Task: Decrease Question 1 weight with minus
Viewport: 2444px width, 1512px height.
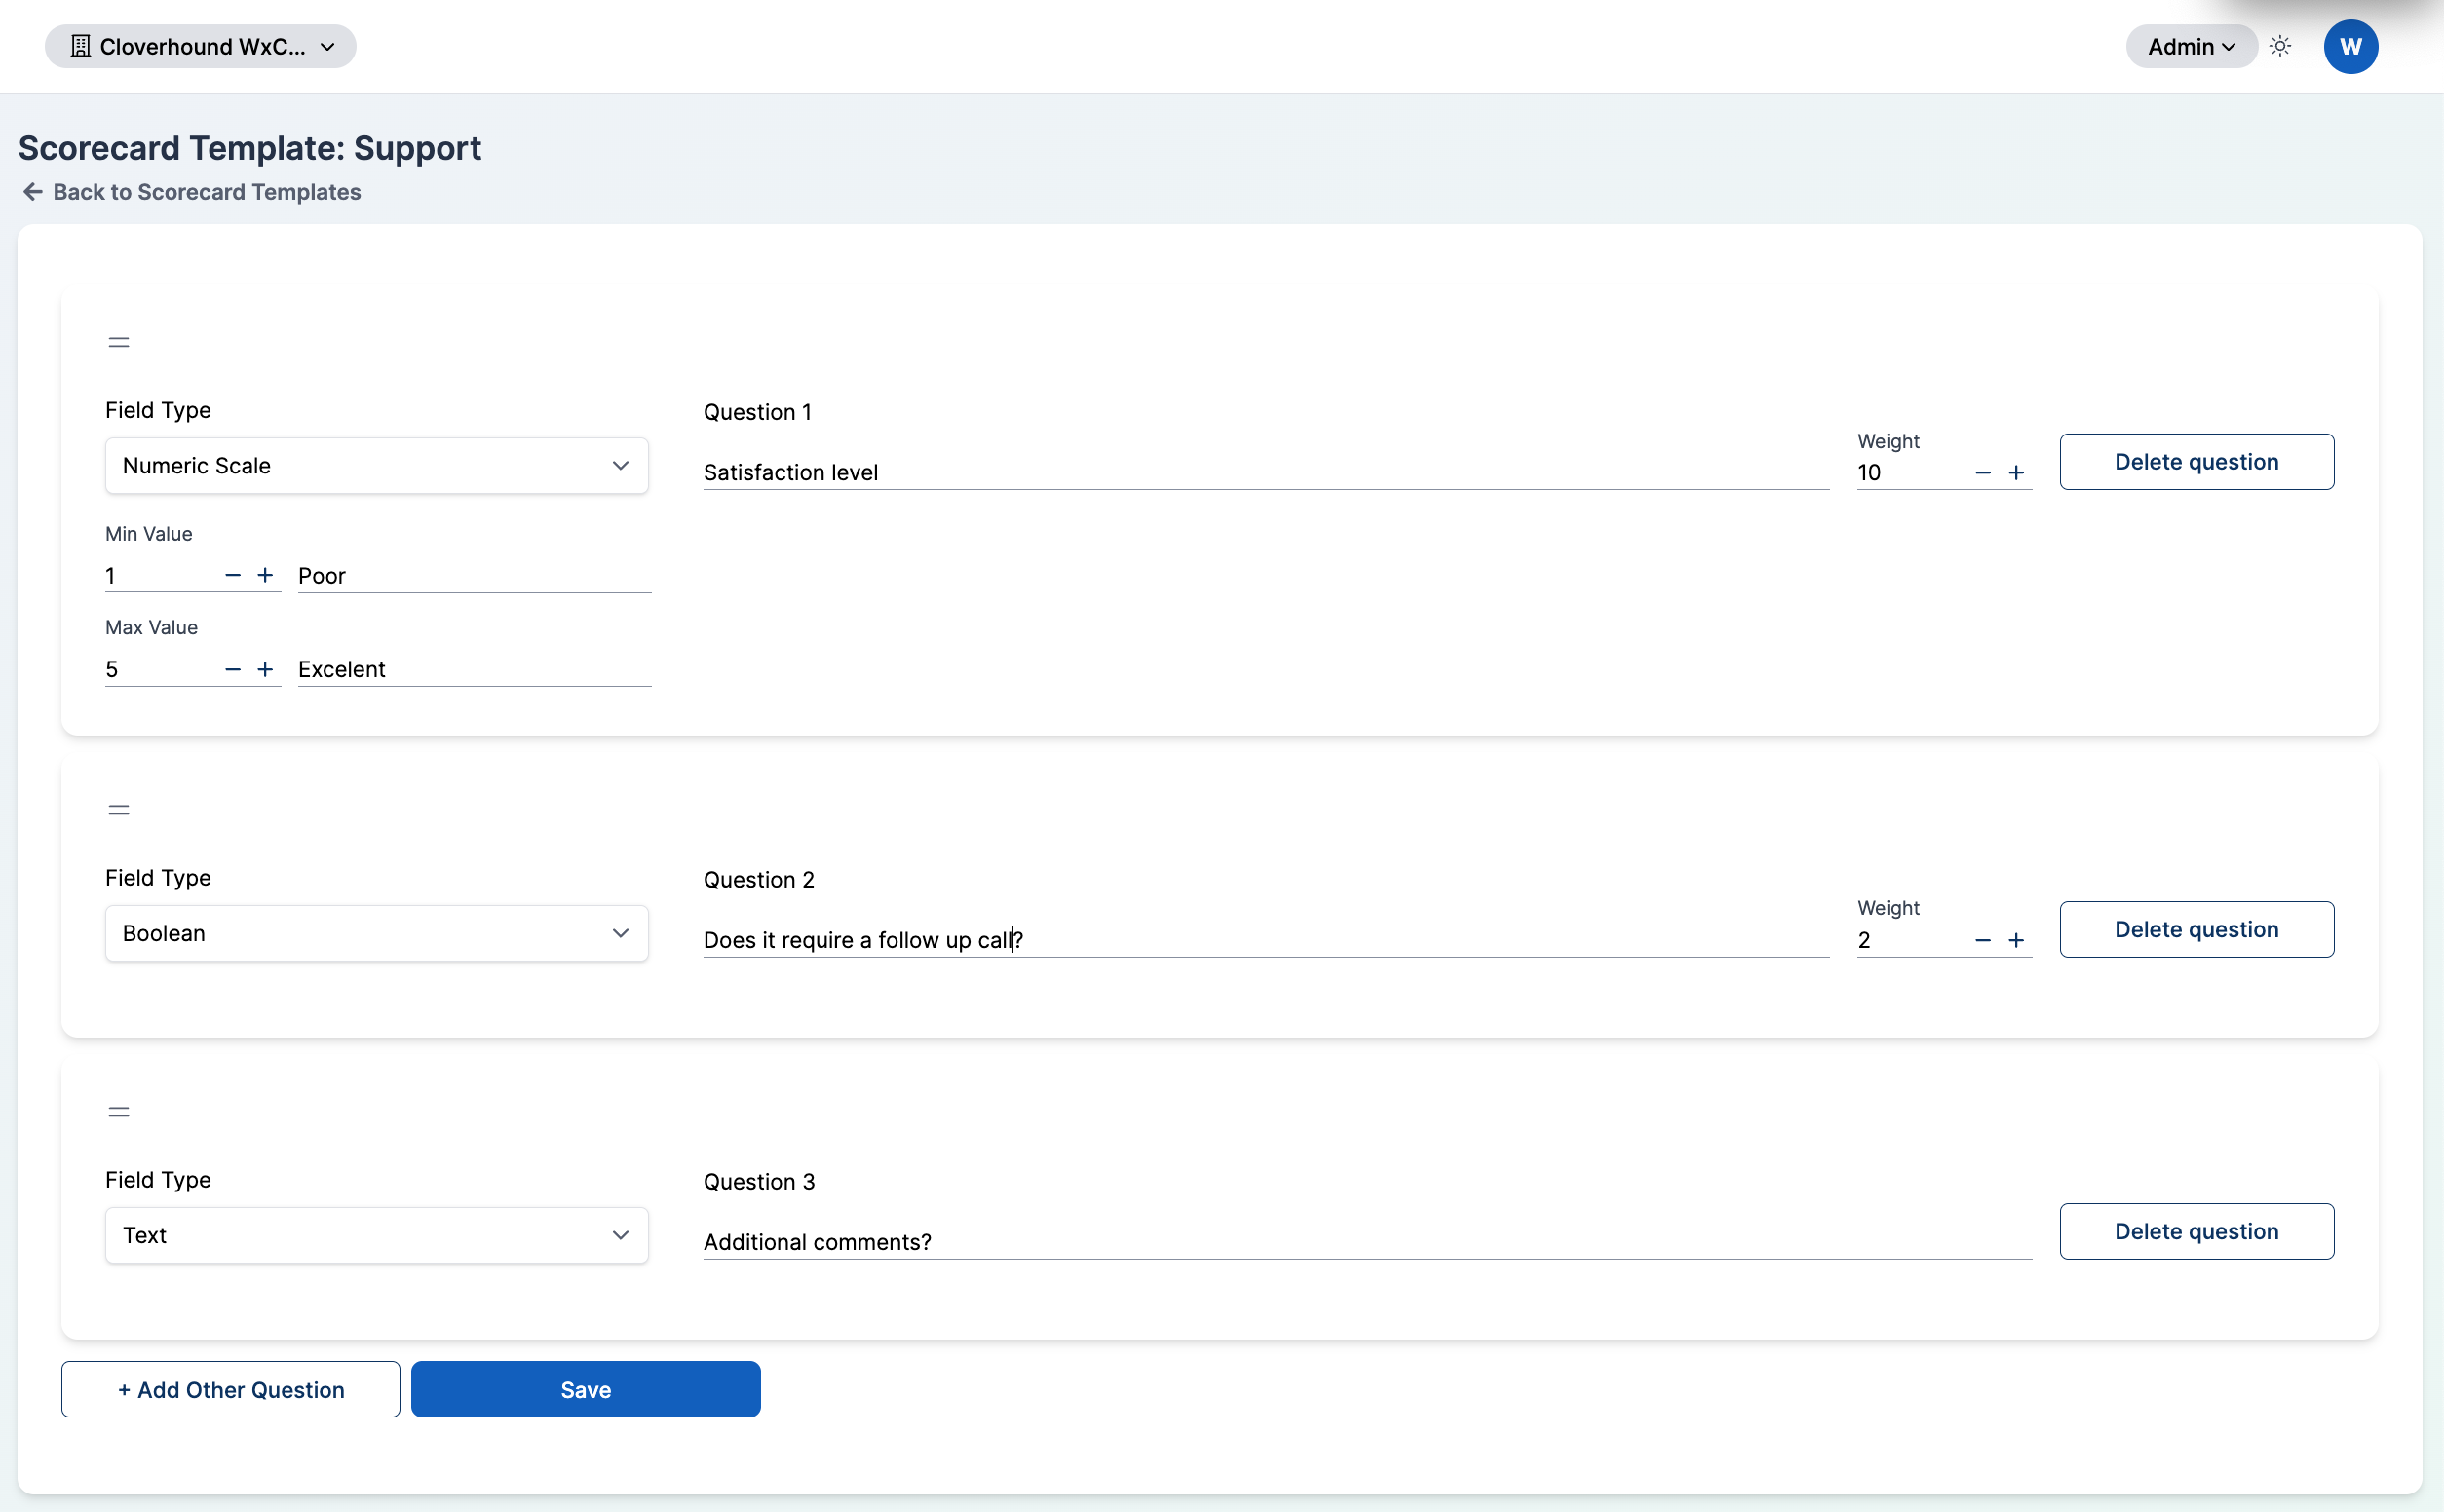Action: point(1983,473)
